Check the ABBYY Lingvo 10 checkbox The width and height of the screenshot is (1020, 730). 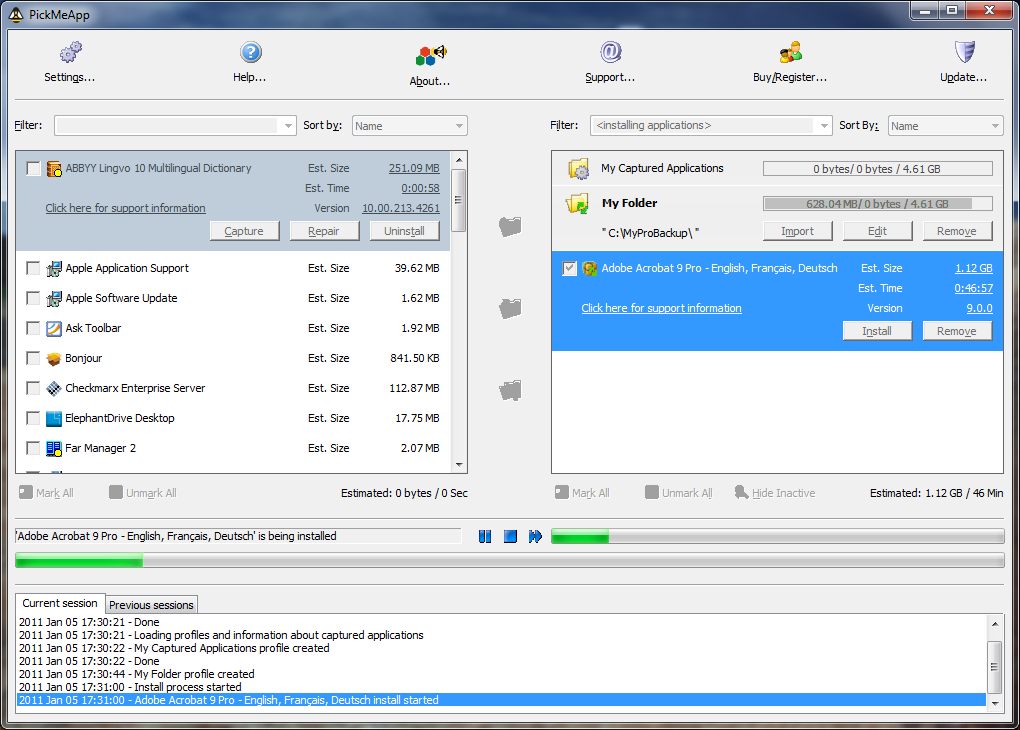point(33,169)
